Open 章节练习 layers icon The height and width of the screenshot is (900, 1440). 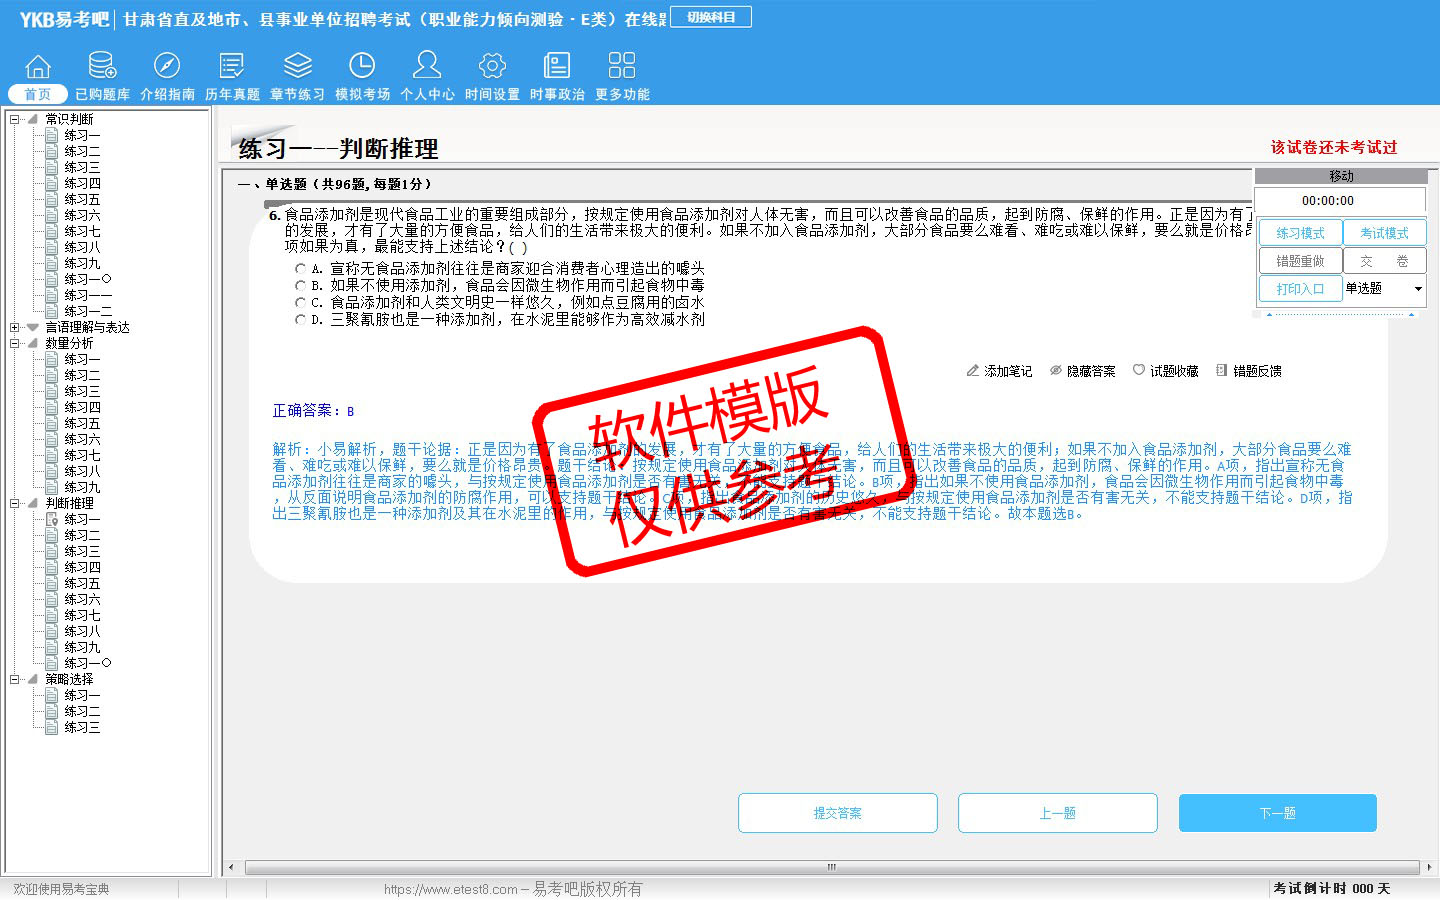(x=297, y=67)
